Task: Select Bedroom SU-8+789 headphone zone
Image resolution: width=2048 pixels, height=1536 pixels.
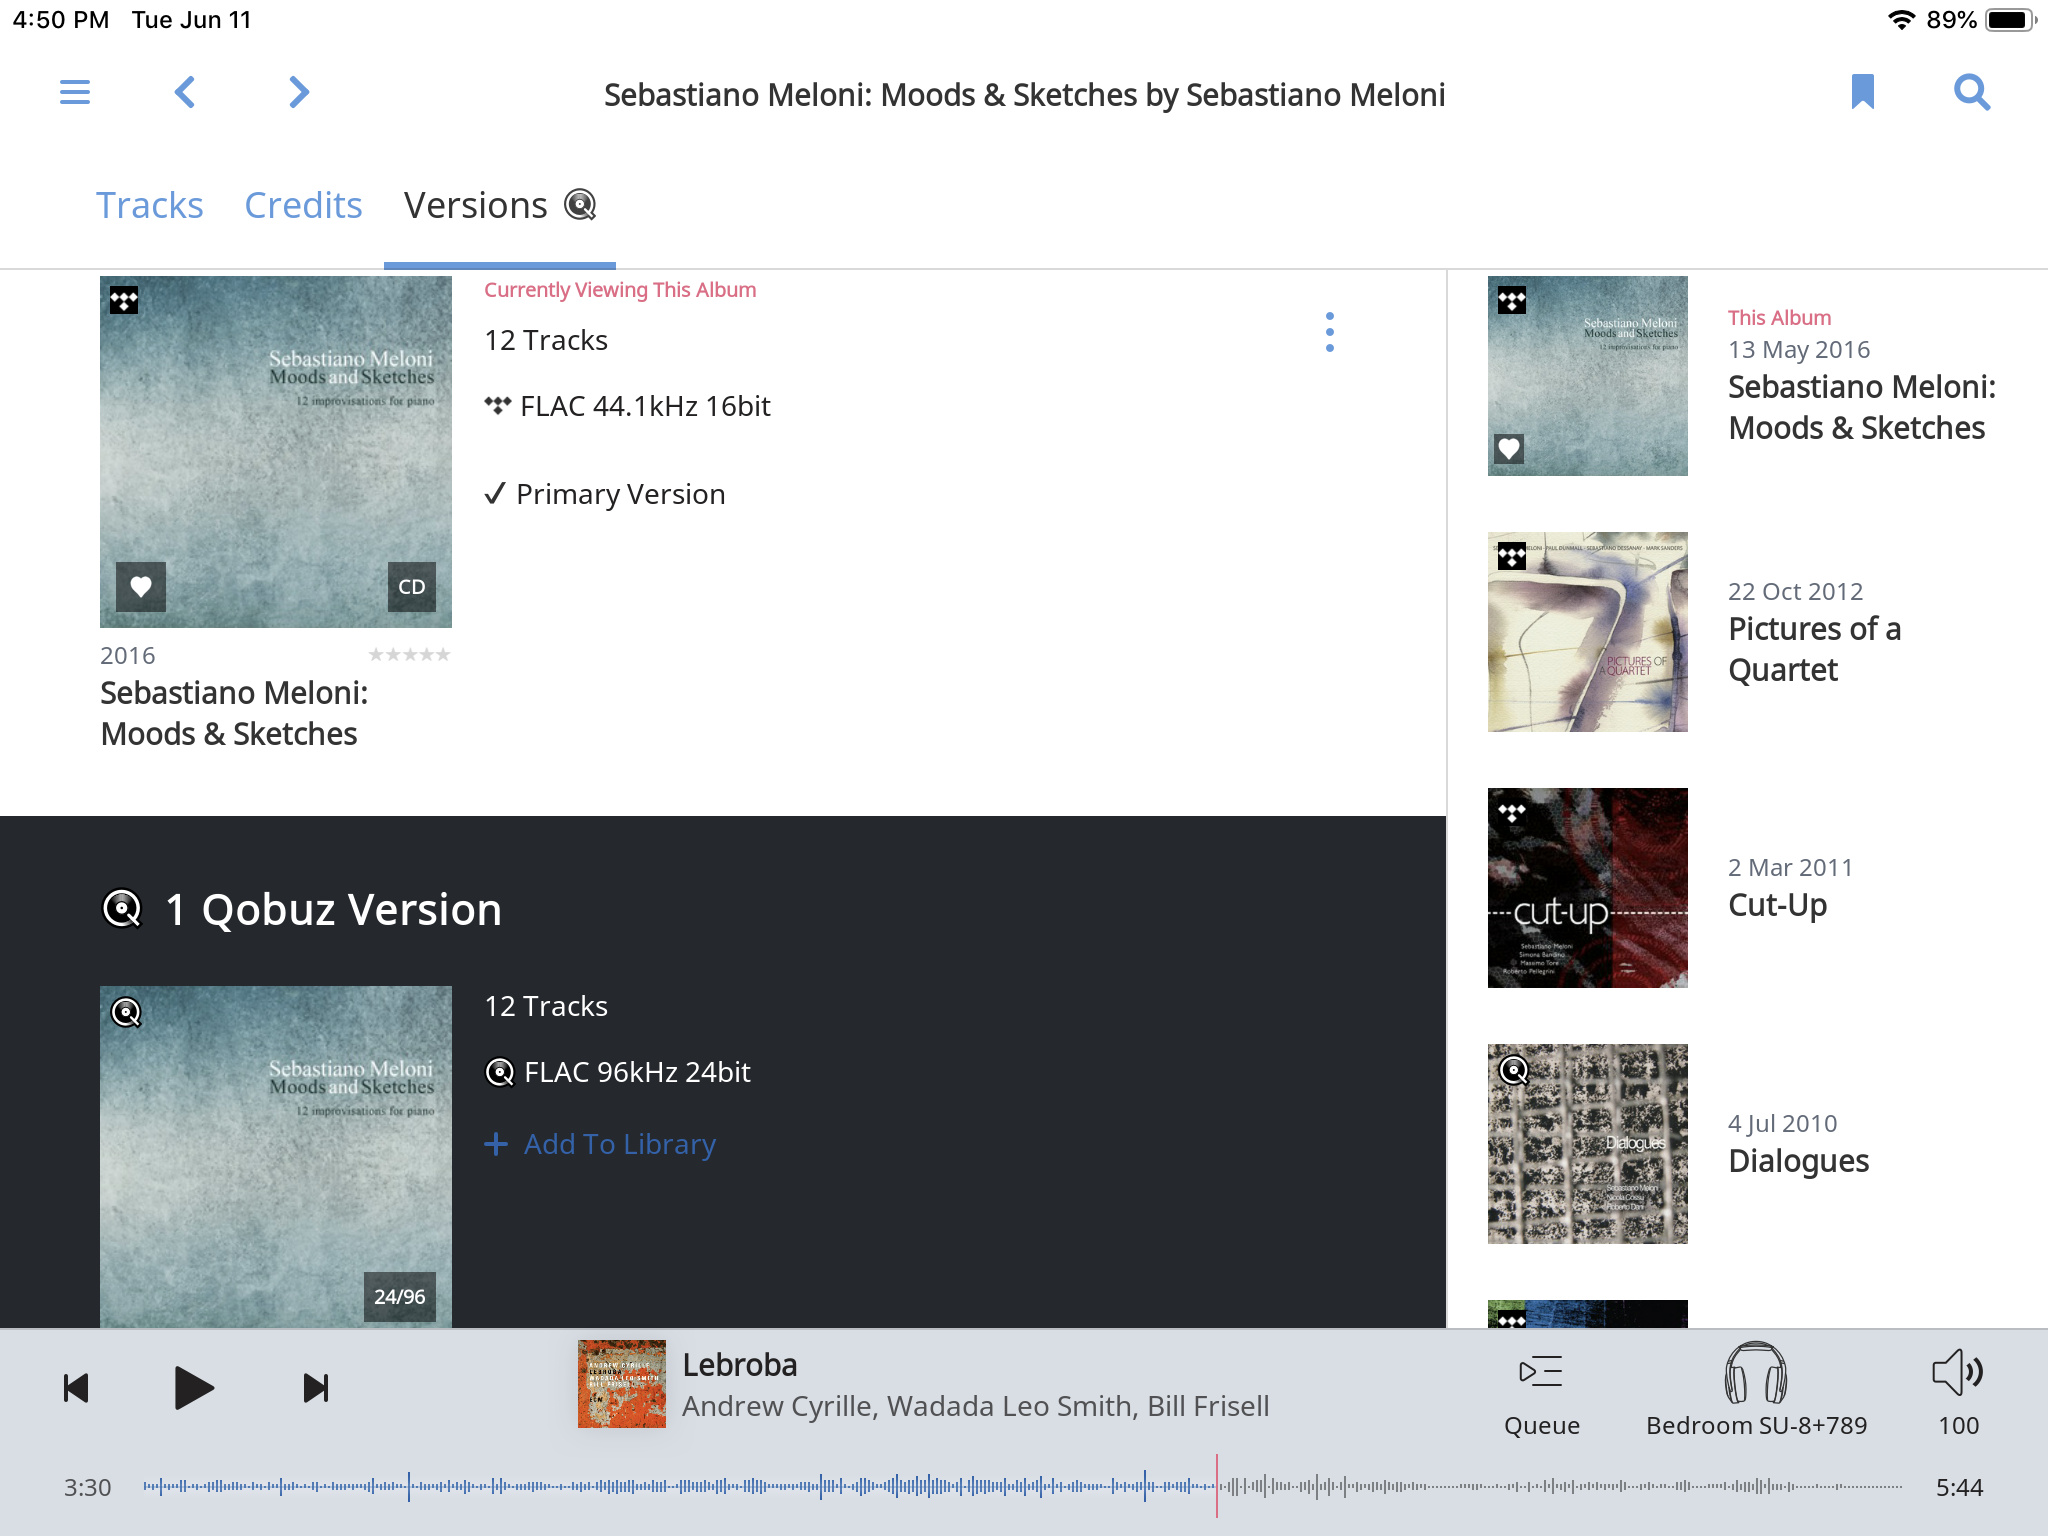Action: click(1756, 1390)
